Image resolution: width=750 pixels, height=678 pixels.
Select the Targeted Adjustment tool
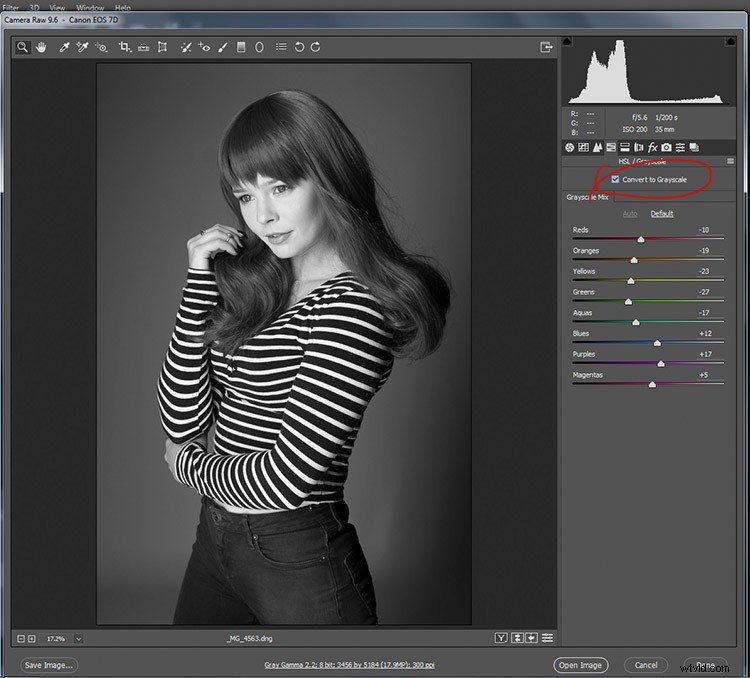click(x=101, y=47)
